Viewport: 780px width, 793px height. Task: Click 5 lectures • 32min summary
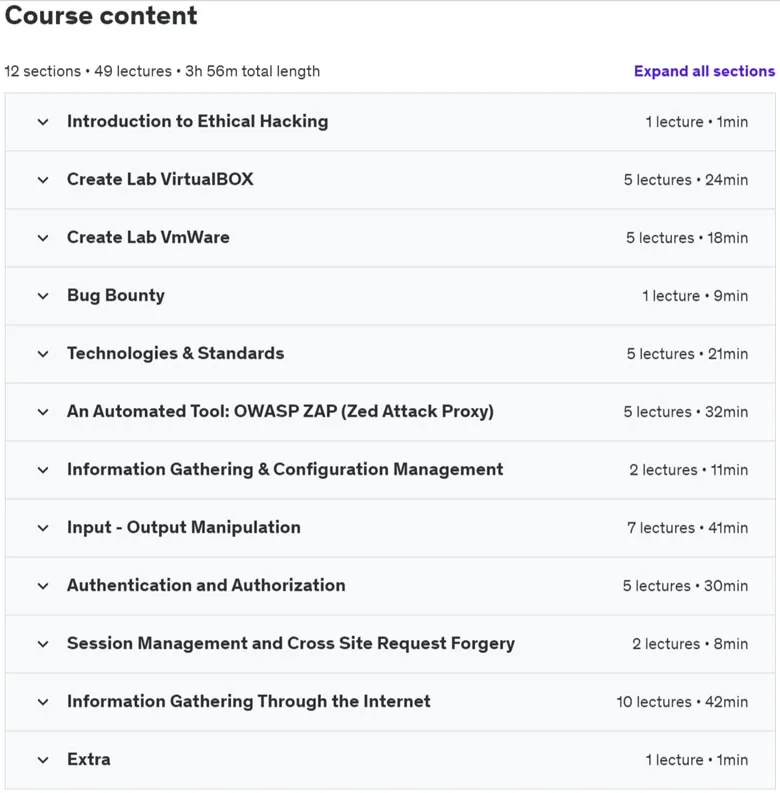[685, 412]
